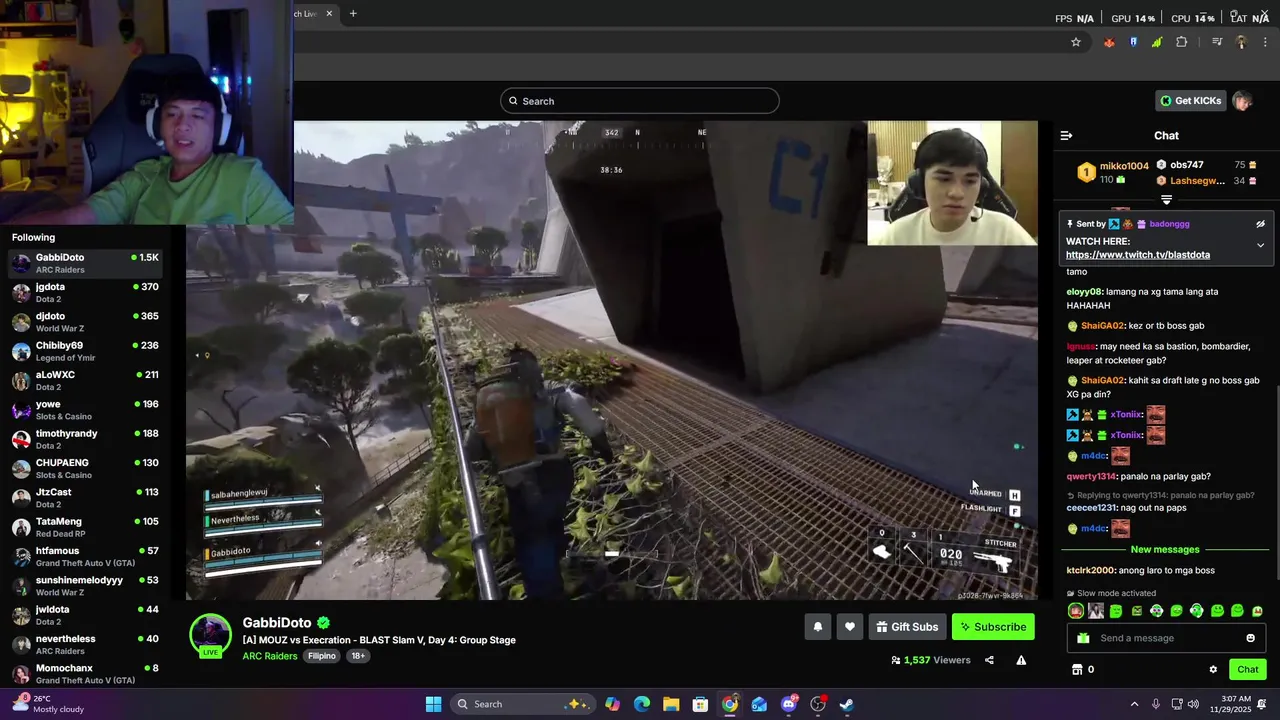
Task: Open the chat settings gear icon
Action: [x=1213, y=670]
